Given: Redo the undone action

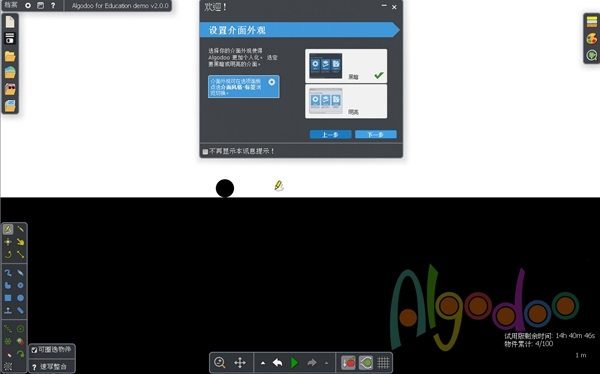Looking at the screenshot, I should (312, 362).
